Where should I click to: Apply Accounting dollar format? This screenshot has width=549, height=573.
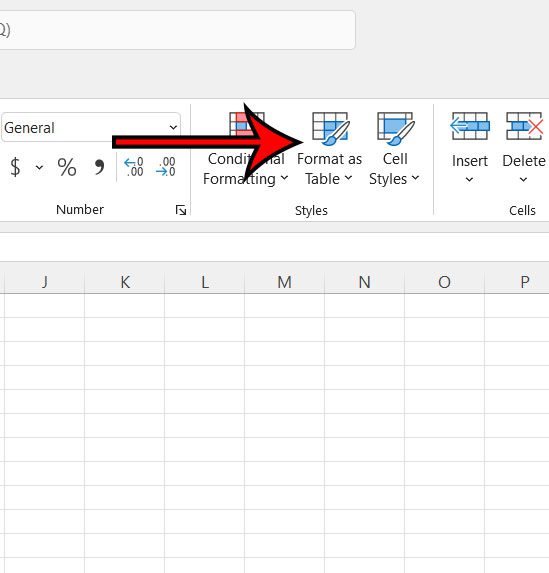15,167
